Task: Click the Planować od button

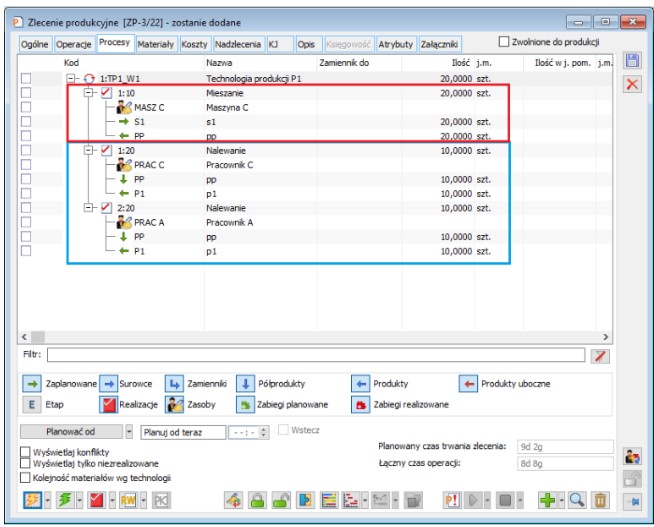Action: [71, 432]
